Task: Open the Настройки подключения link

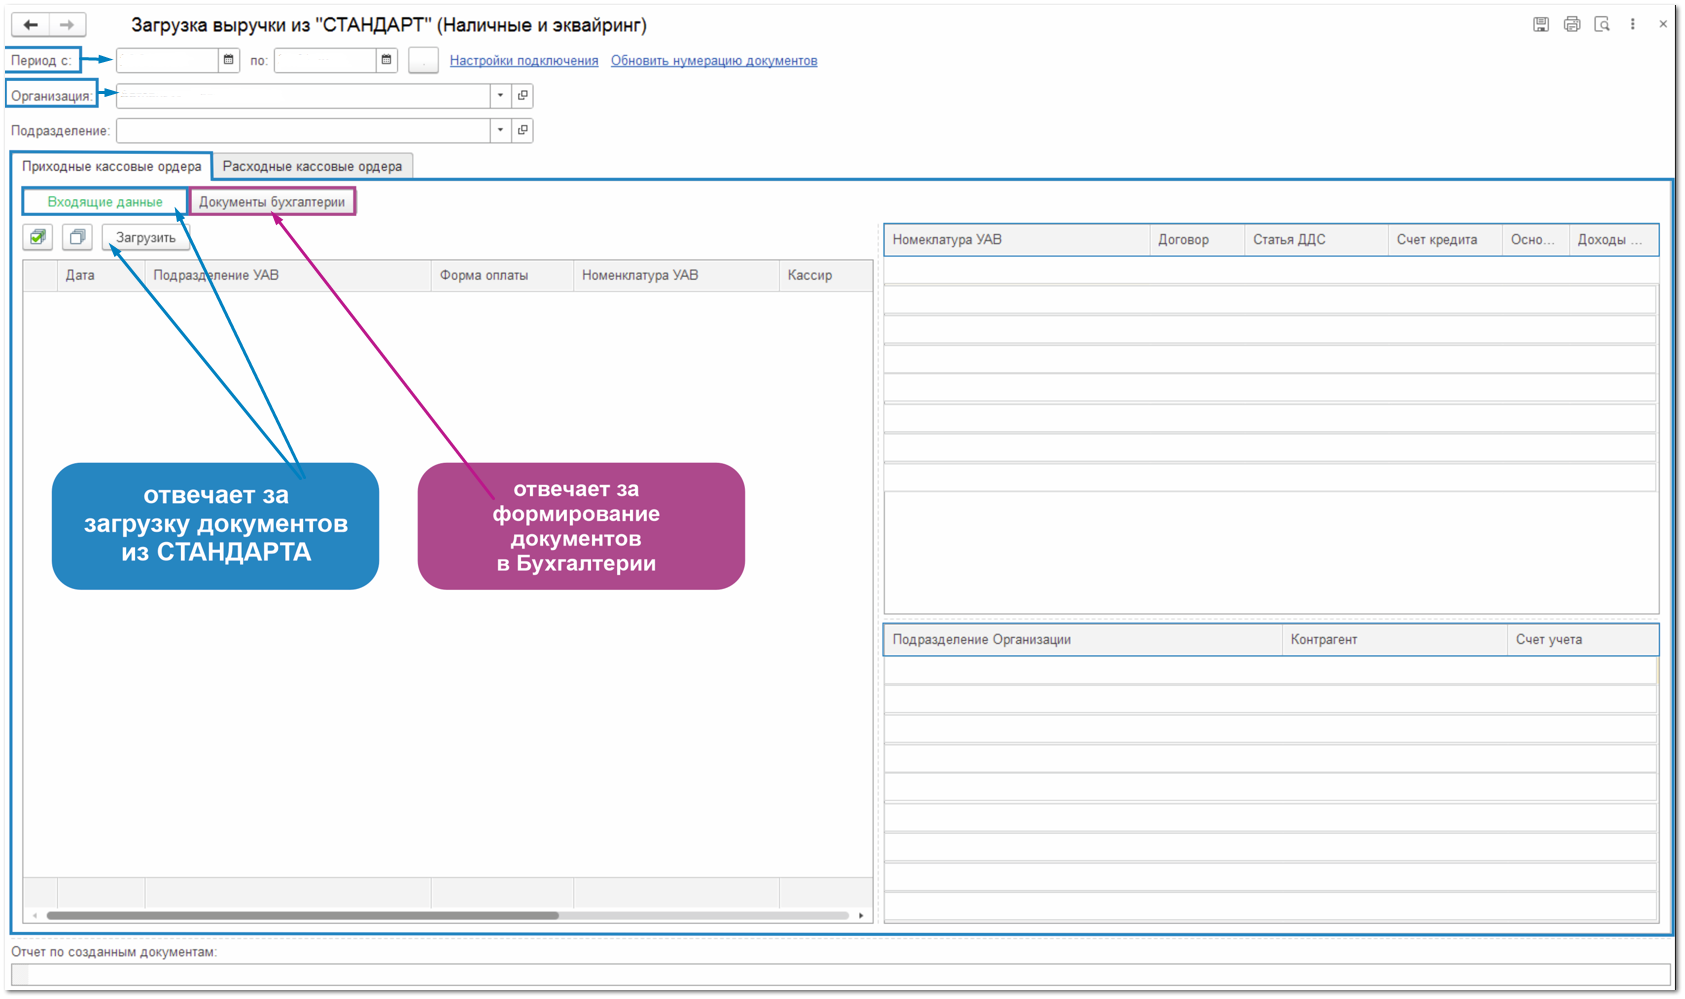Action: [524, 61]
